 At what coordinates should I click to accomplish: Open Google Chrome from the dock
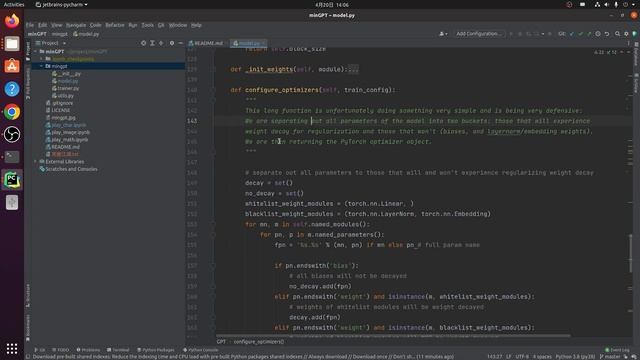click(12, 112)
